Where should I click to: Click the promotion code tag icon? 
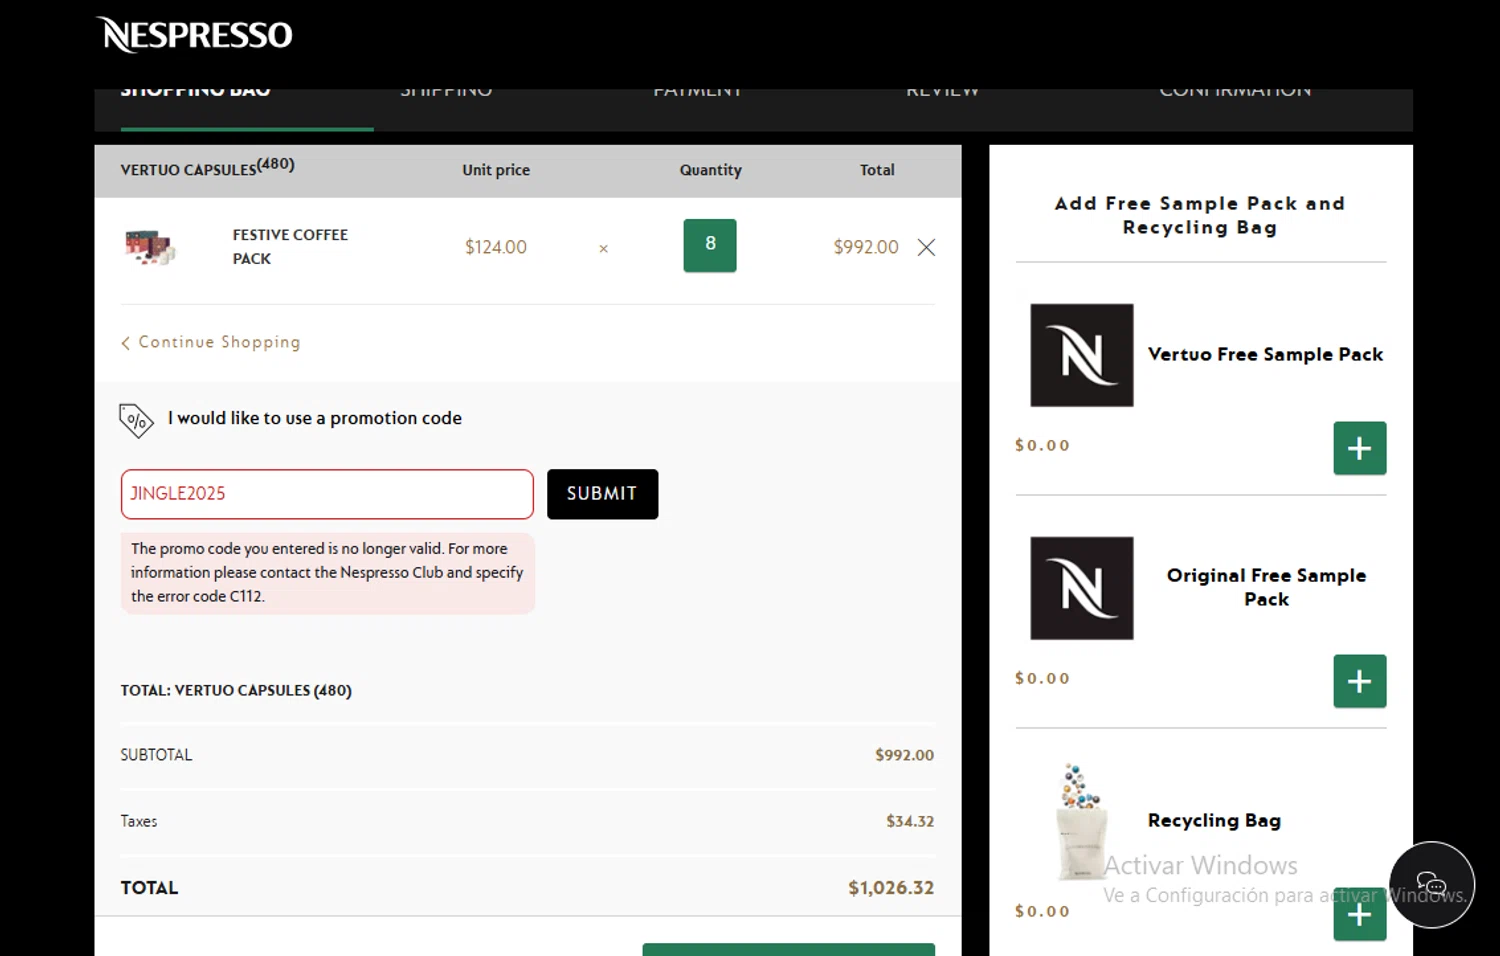(x=136, y=420)
